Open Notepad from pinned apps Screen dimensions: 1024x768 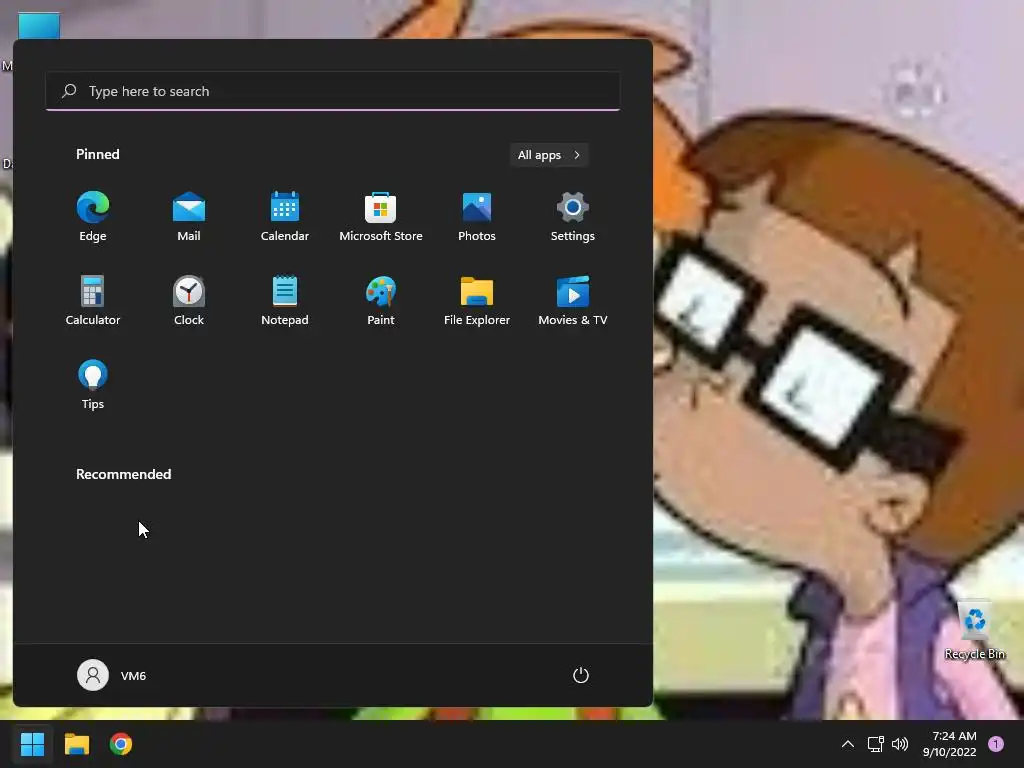[x=285, y=300]
